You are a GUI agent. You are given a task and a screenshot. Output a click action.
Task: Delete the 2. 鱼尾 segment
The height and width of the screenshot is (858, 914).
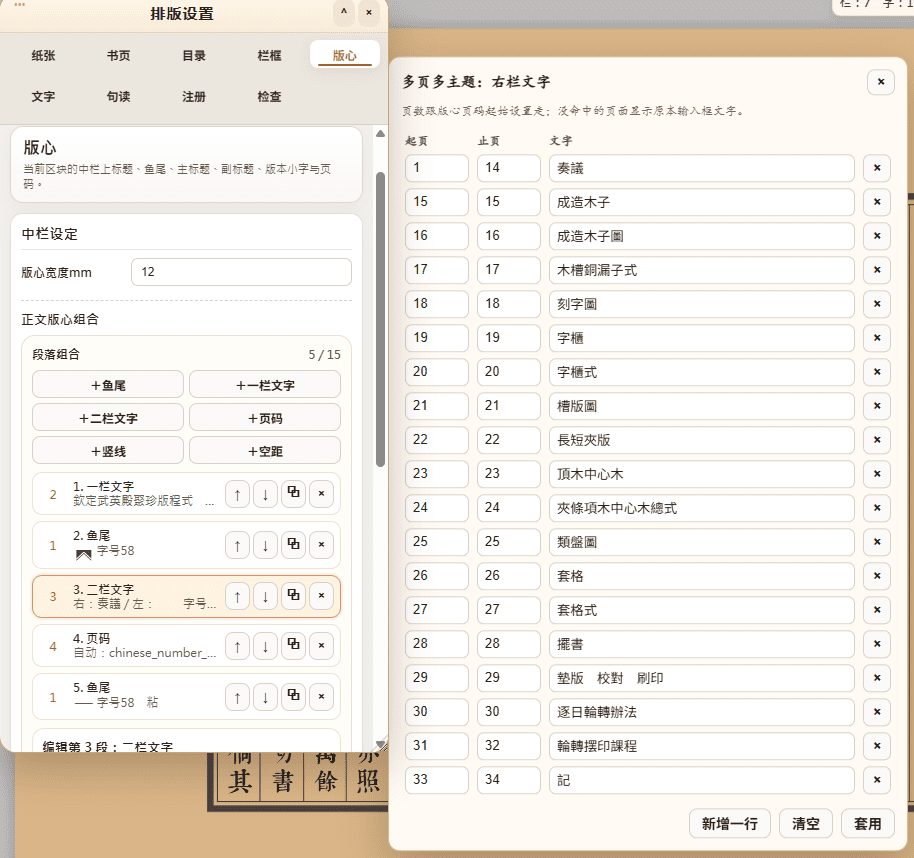[x=321, y=545]
